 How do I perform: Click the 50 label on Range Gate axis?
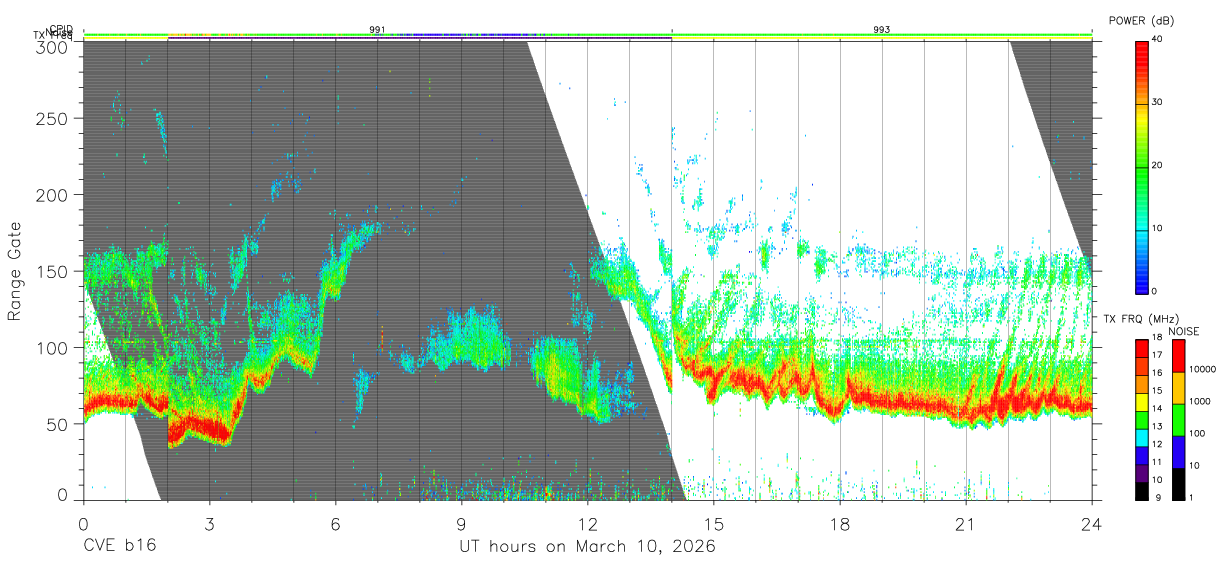(58, 424)
